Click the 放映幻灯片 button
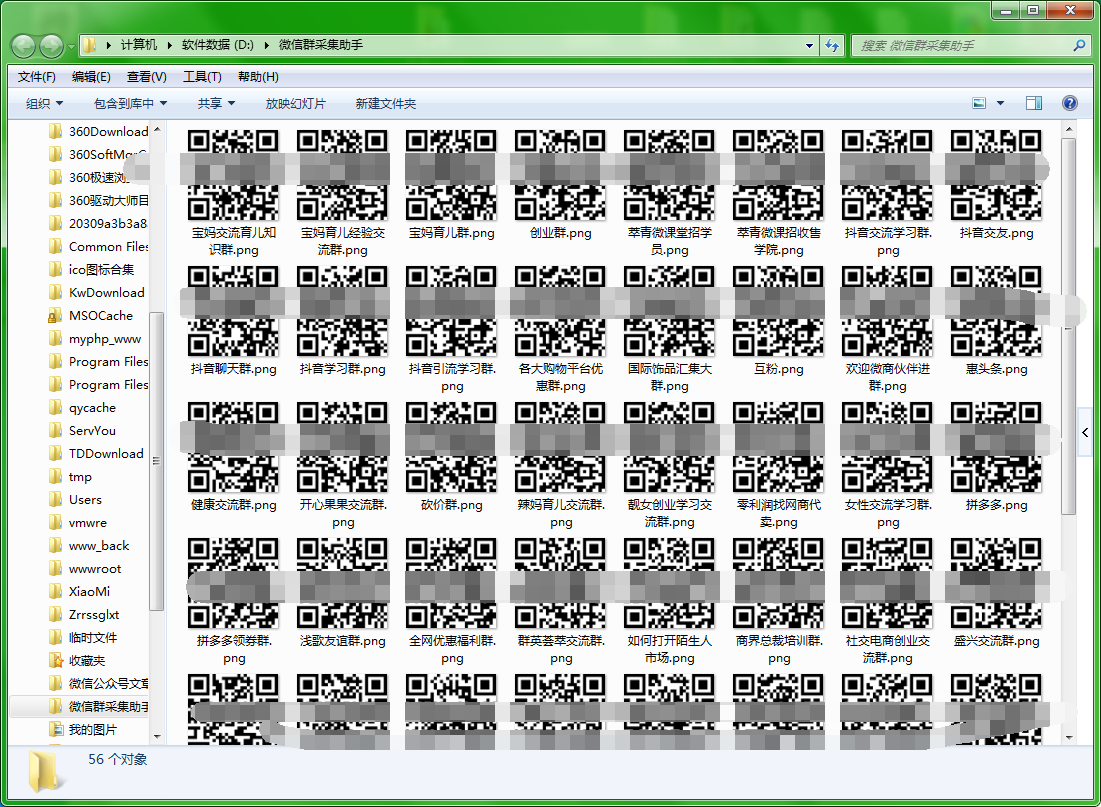This screenshot has width=1101, height=807. 296,104
